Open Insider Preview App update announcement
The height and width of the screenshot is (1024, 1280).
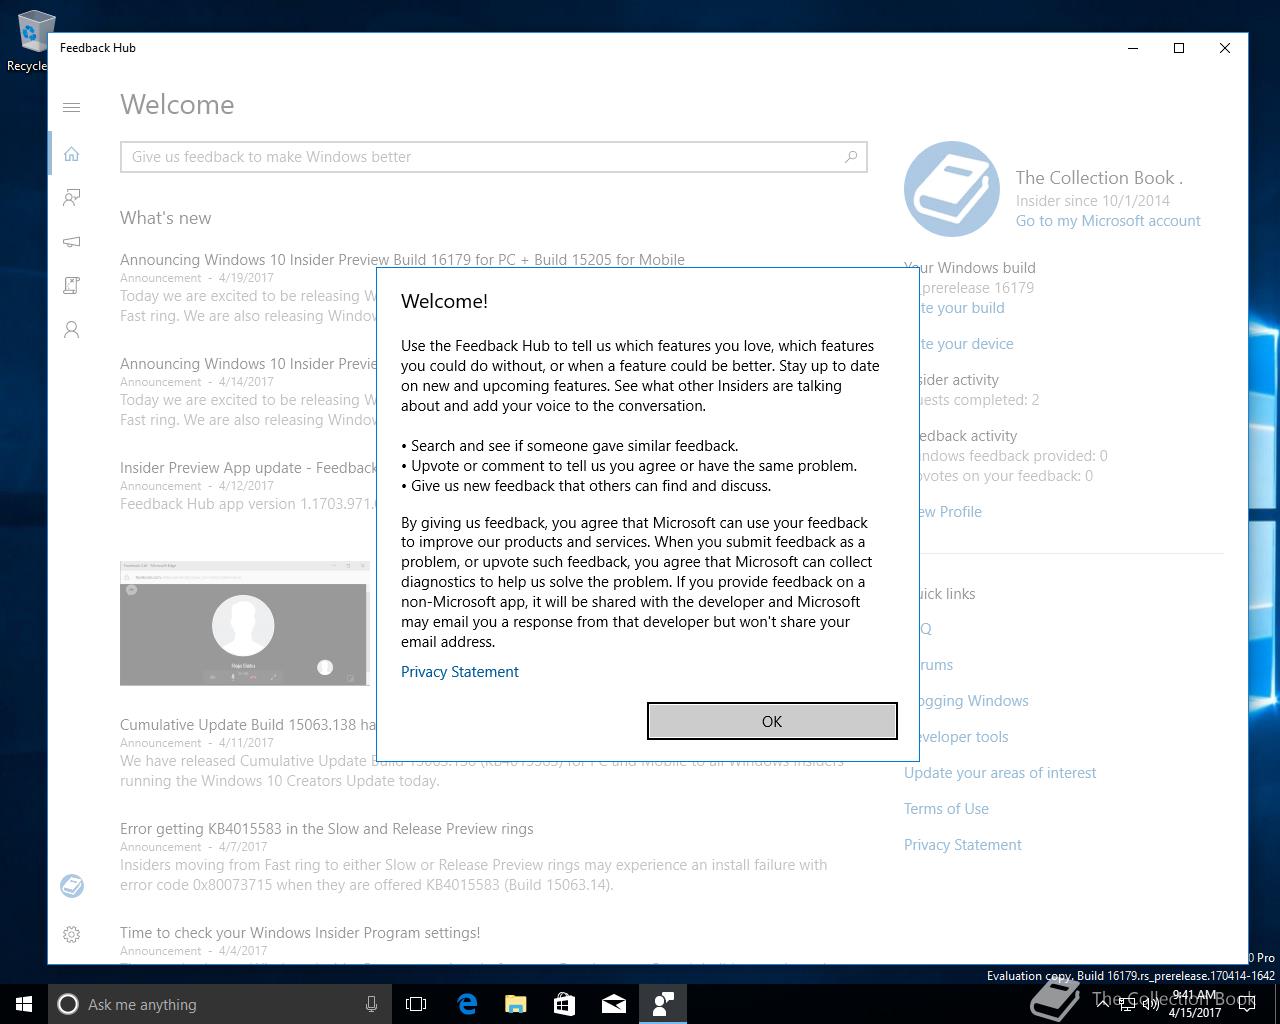(248, 468)
